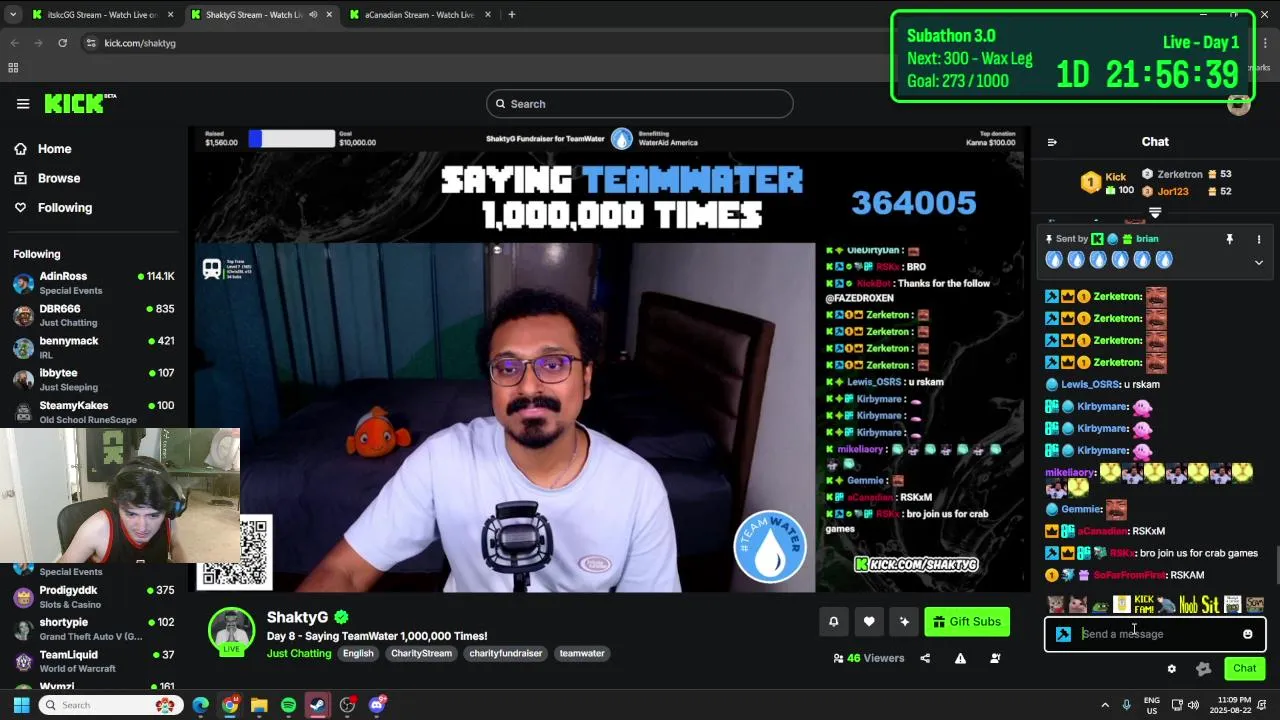Go back in browser history

click(x=15, y=43)
